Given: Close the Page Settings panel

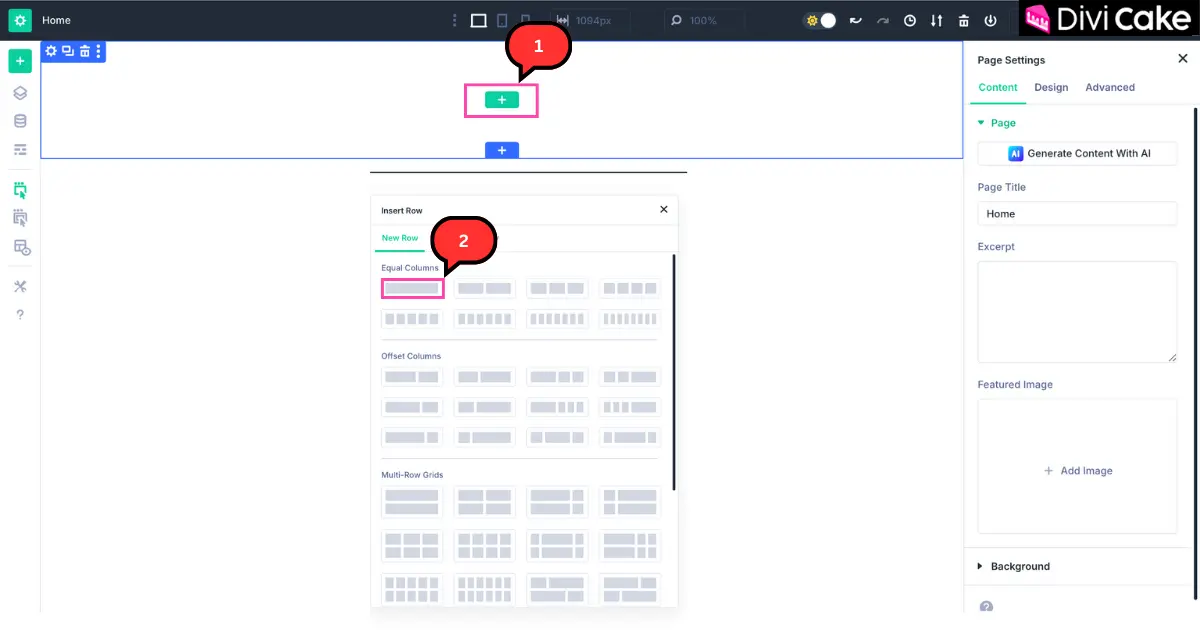Looking at the screenshot, I should point(1183,59).
